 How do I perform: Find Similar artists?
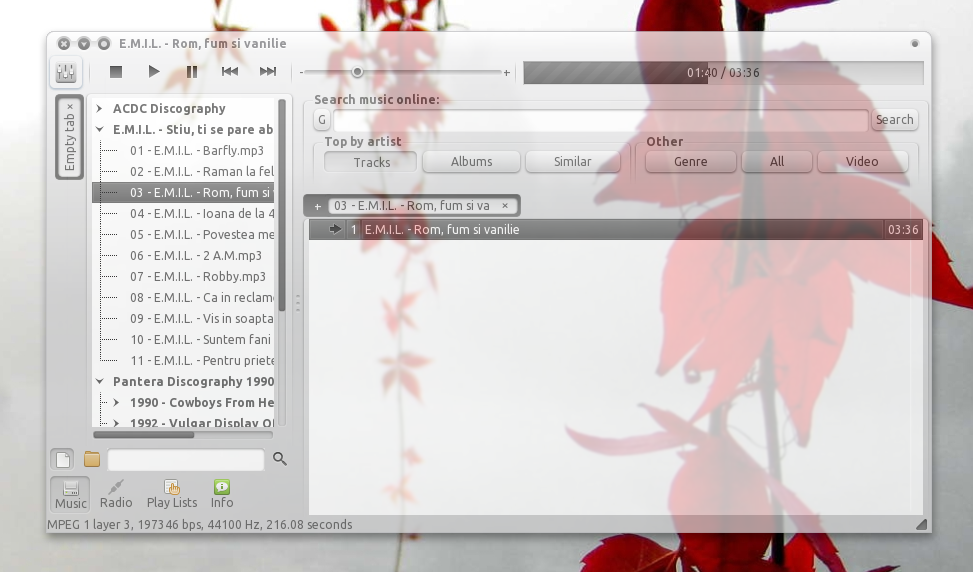point(572,162)
